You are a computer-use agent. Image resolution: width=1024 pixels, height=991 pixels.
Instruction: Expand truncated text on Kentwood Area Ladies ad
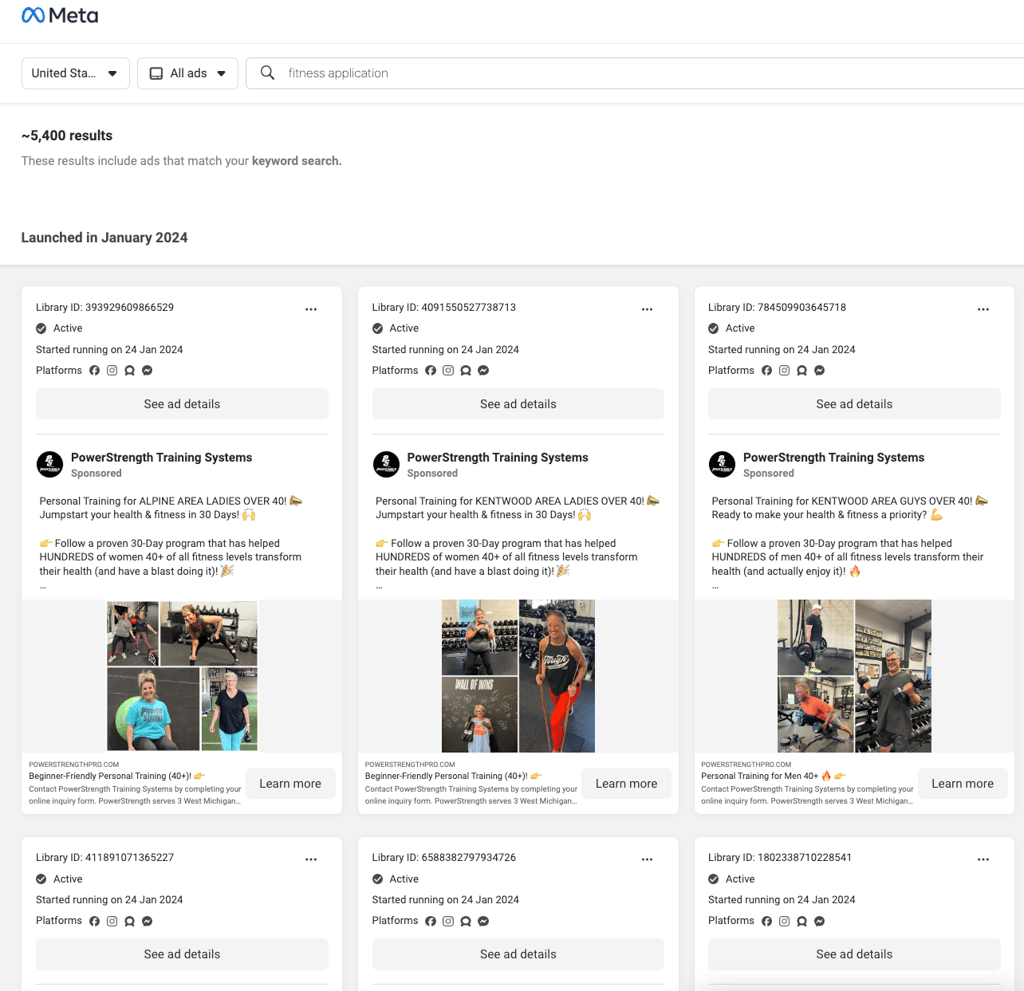tap(379, 587)
